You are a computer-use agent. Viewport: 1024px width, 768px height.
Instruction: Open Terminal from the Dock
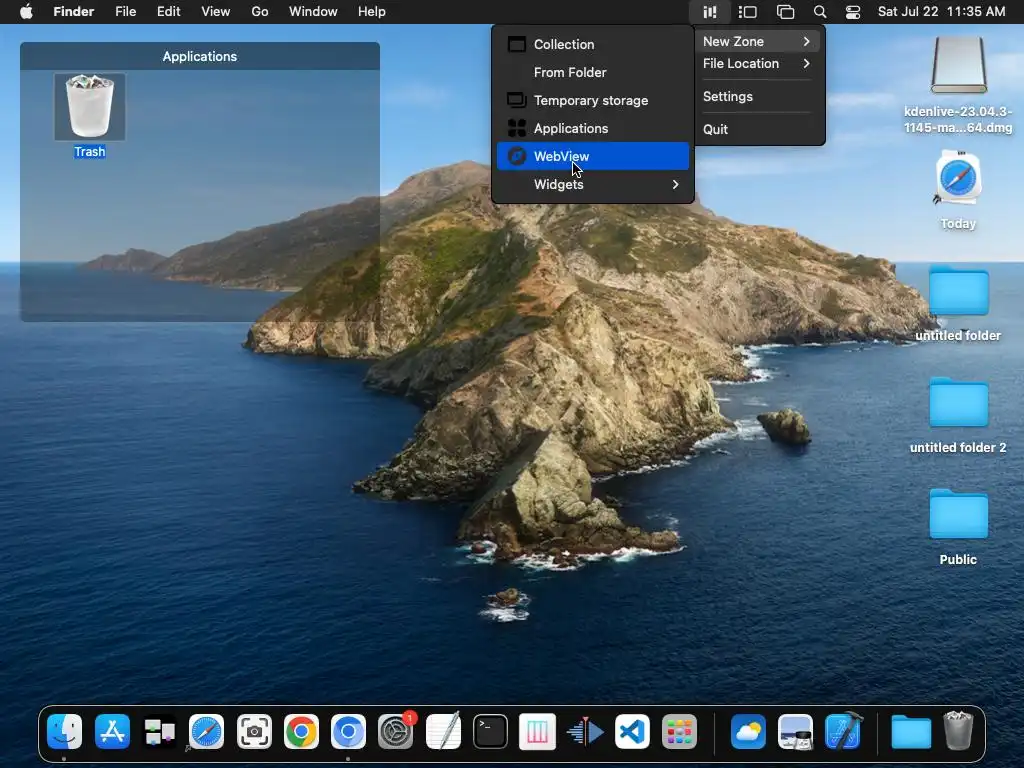pos(490,733)
